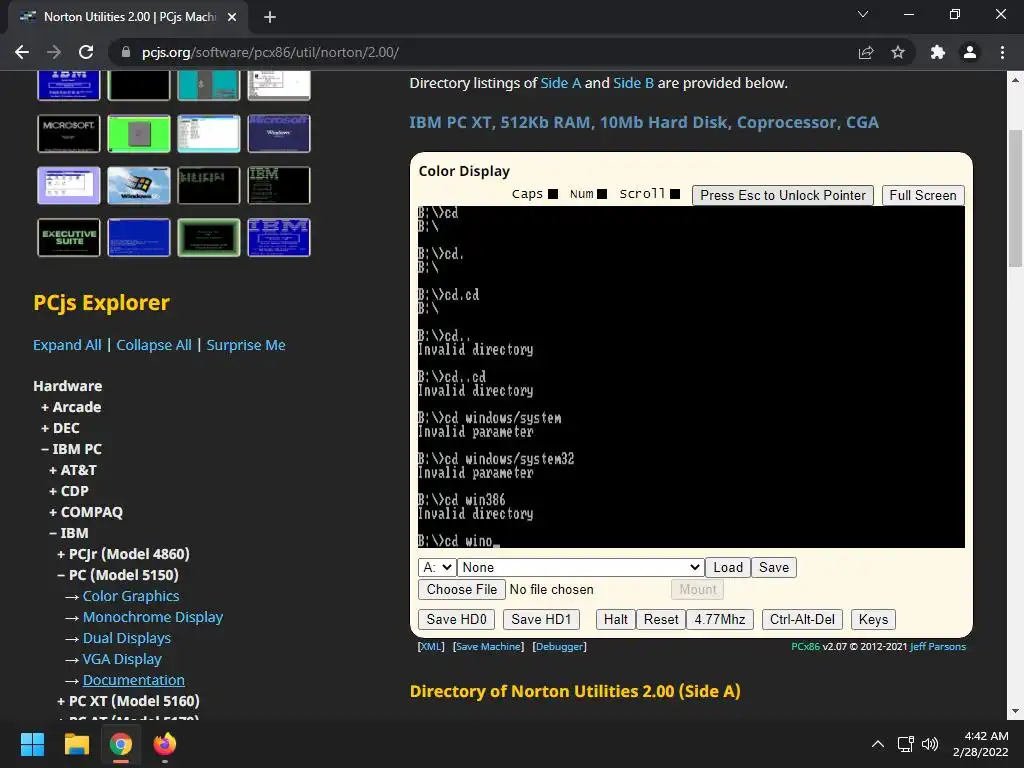Expand the AT&T tree node

[x=72, y=470]
